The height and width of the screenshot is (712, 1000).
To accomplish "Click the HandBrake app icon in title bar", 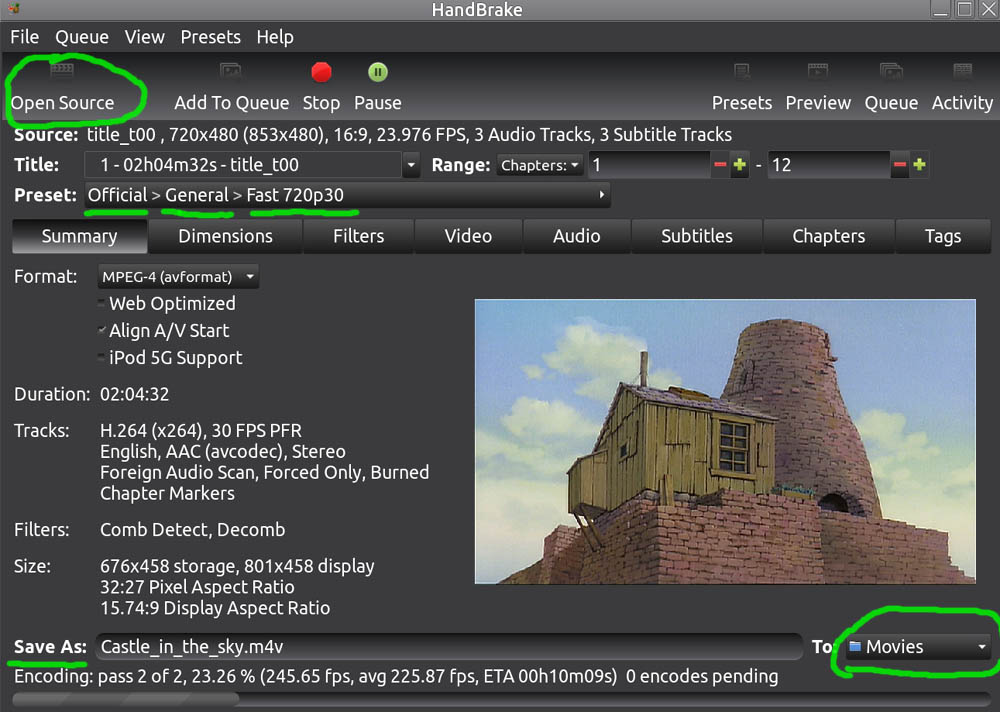I will coord(13,8).
